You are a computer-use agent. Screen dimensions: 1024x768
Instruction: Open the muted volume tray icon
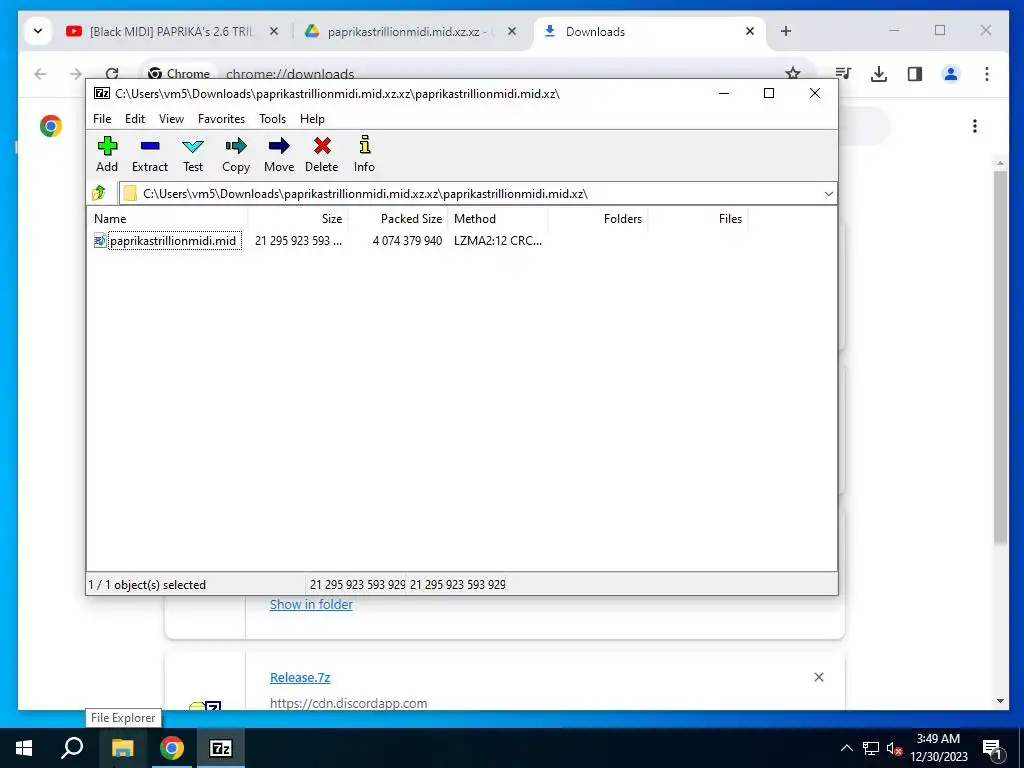[x=895, y=748]
